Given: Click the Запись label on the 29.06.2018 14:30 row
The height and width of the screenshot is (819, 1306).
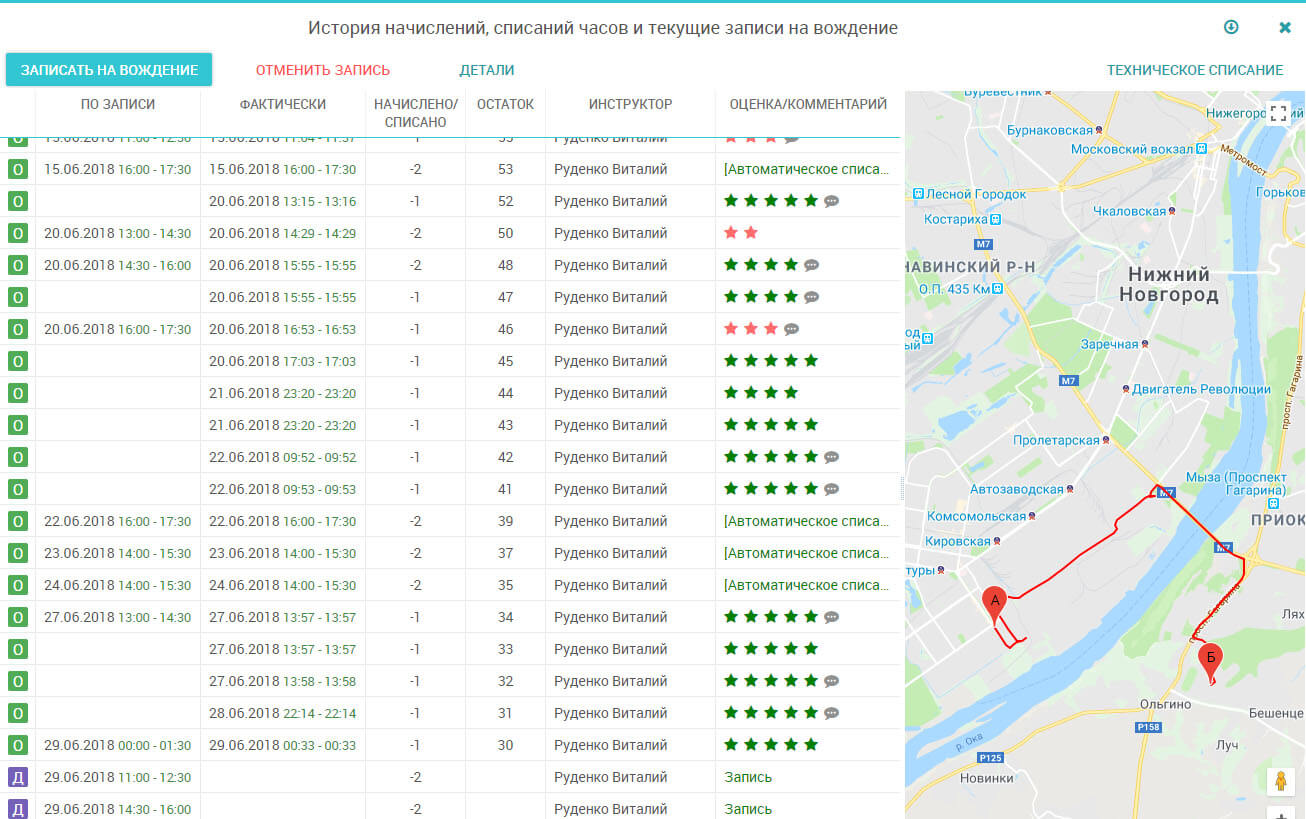Looking at the screenshot, I should (x=748, y=809).
